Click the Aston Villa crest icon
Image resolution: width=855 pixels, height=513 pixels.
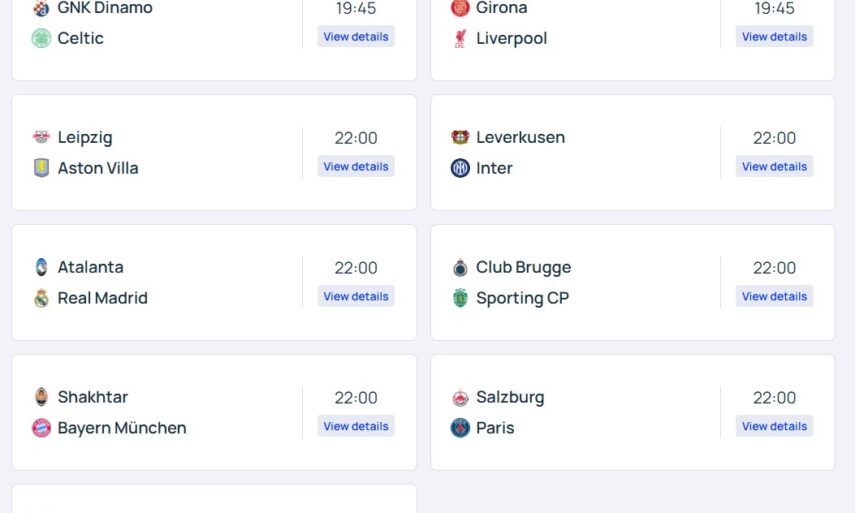click(x=41, y=168)
